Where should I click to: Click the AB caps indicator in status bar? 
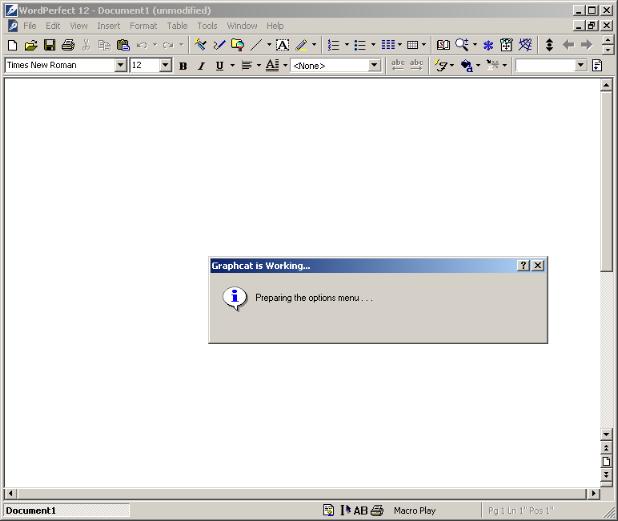click(x=361, y=511)
